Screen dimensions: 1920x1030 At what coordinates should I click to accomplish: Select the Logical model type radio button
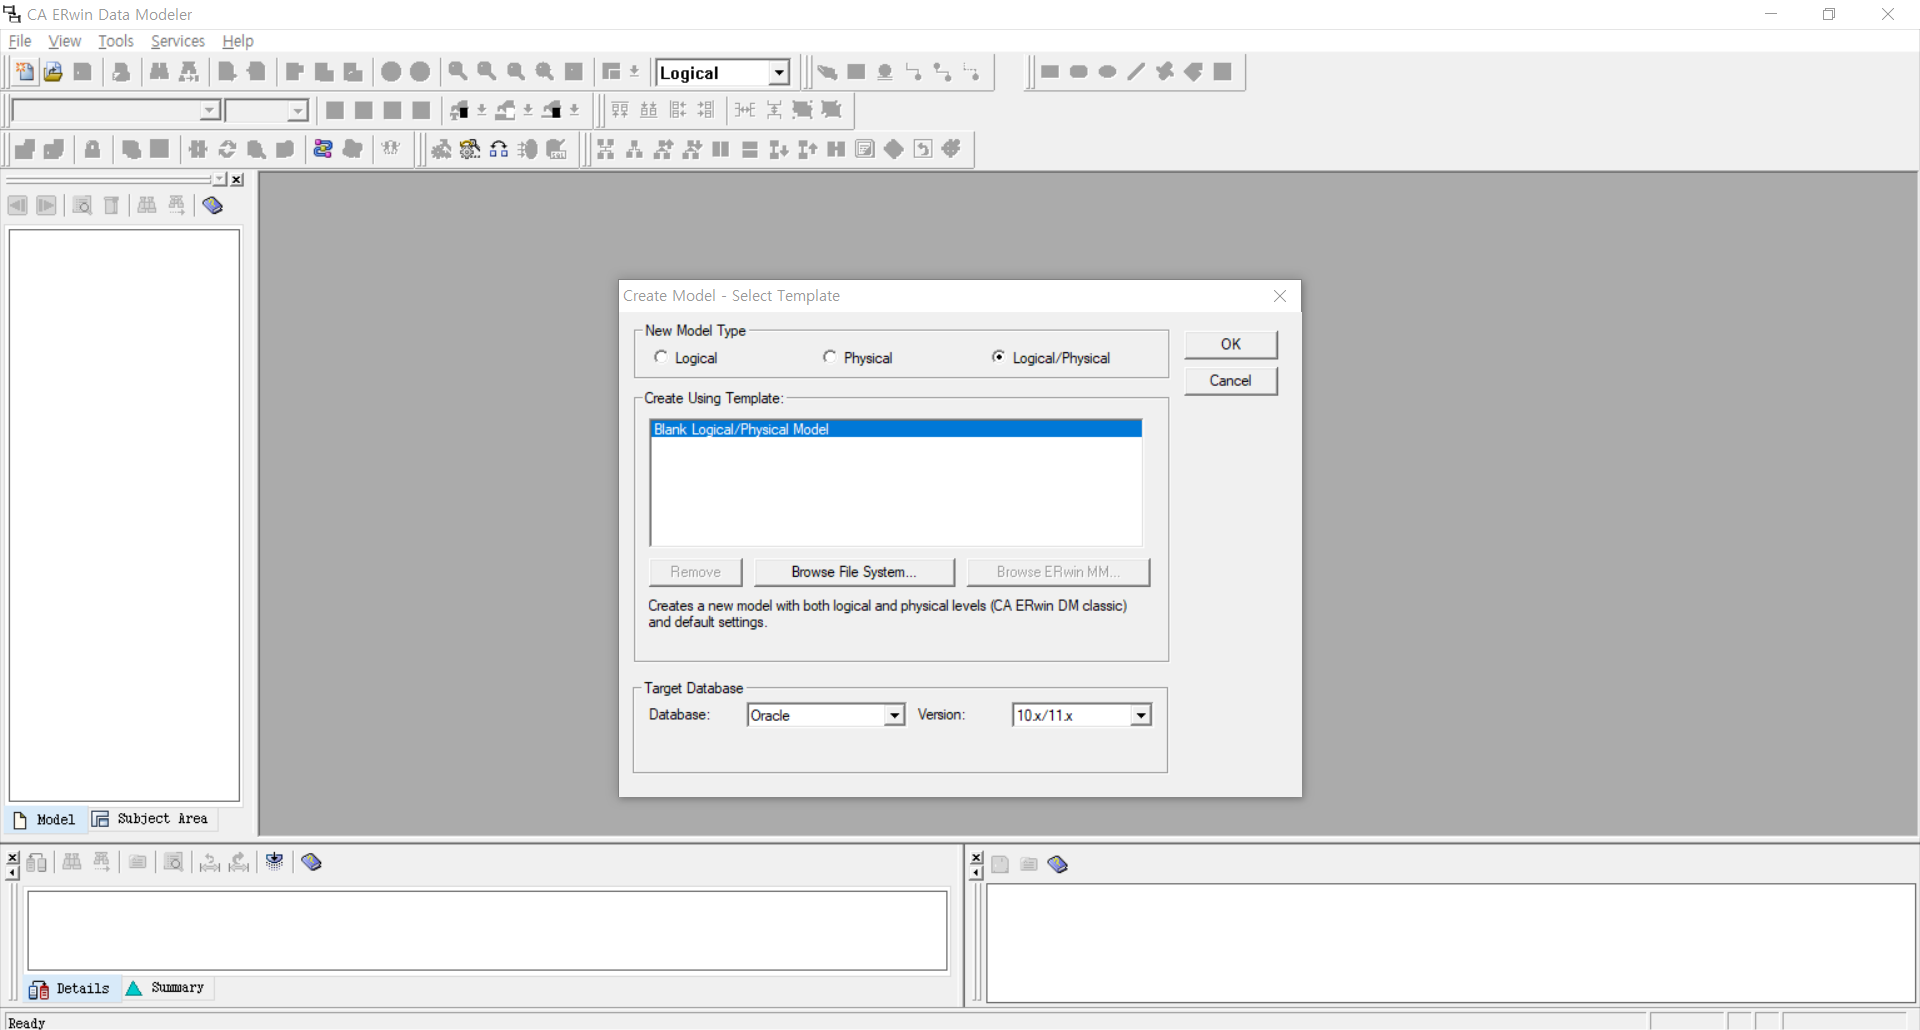661,357
